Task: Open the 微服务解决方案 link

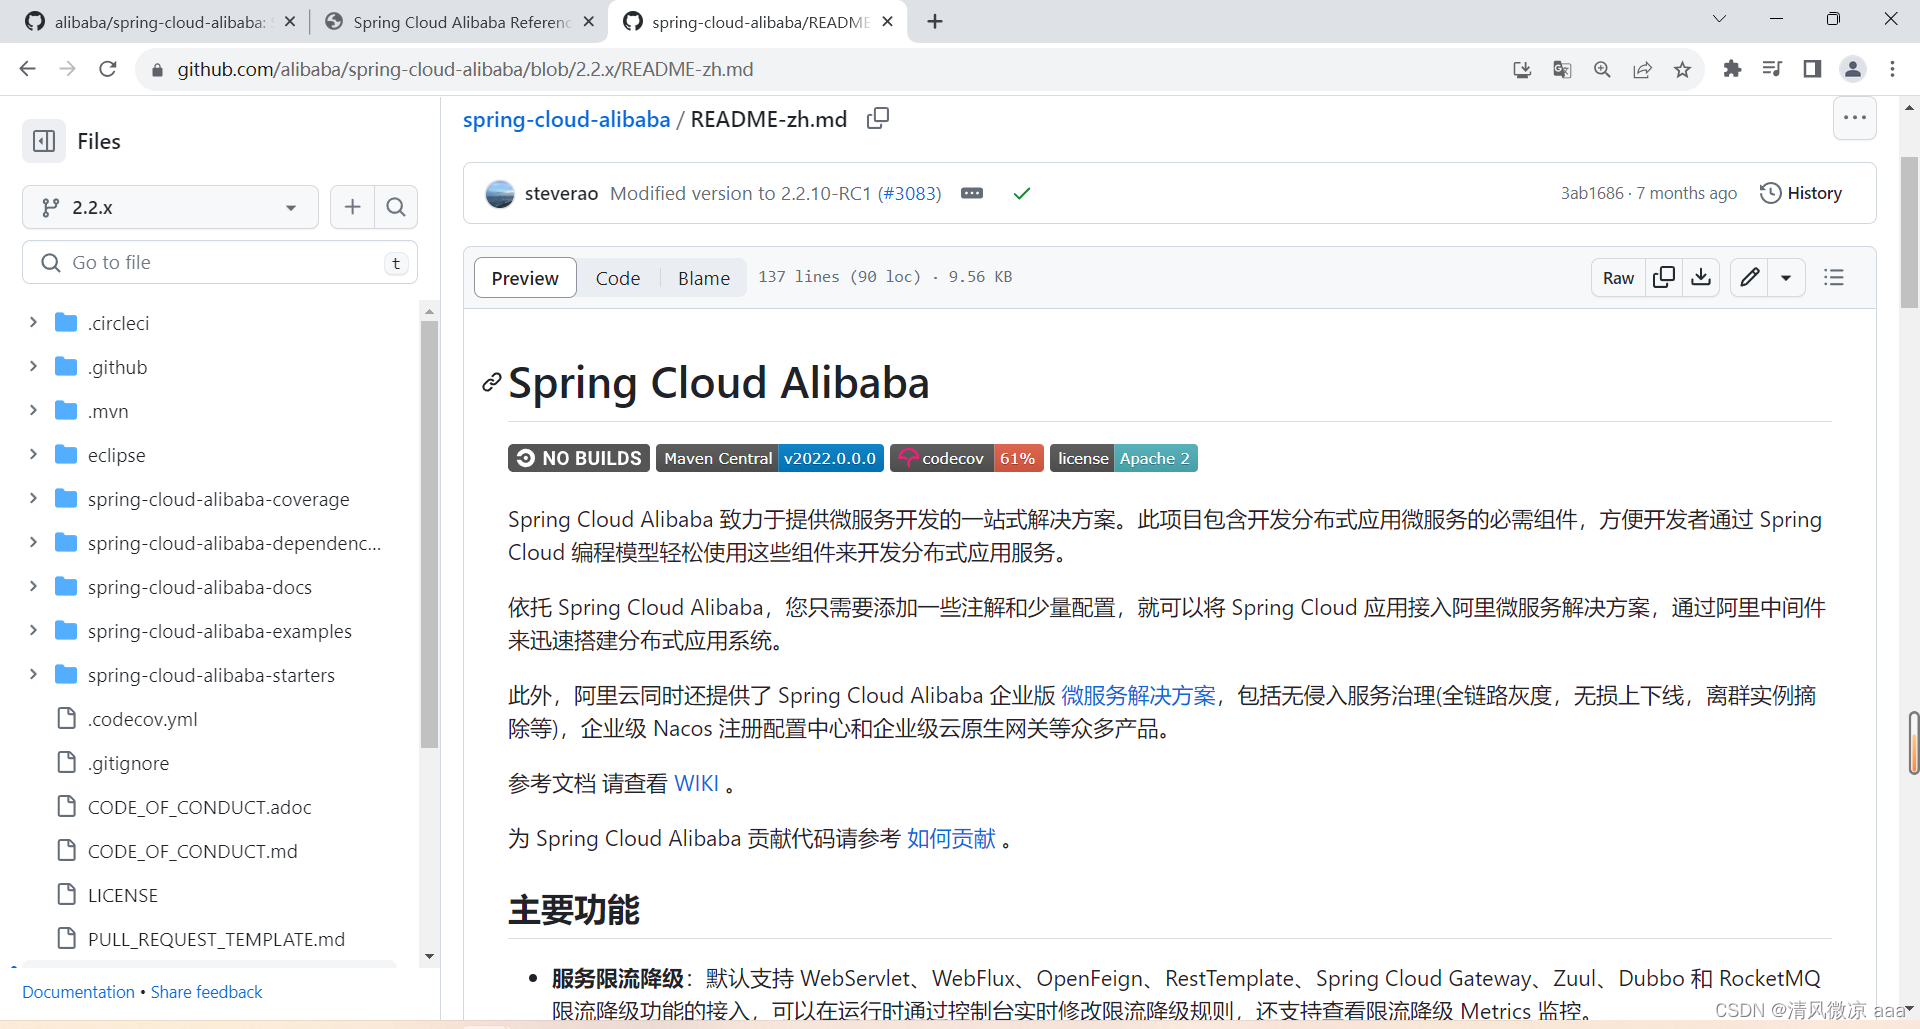Action: coord(1138,695)
